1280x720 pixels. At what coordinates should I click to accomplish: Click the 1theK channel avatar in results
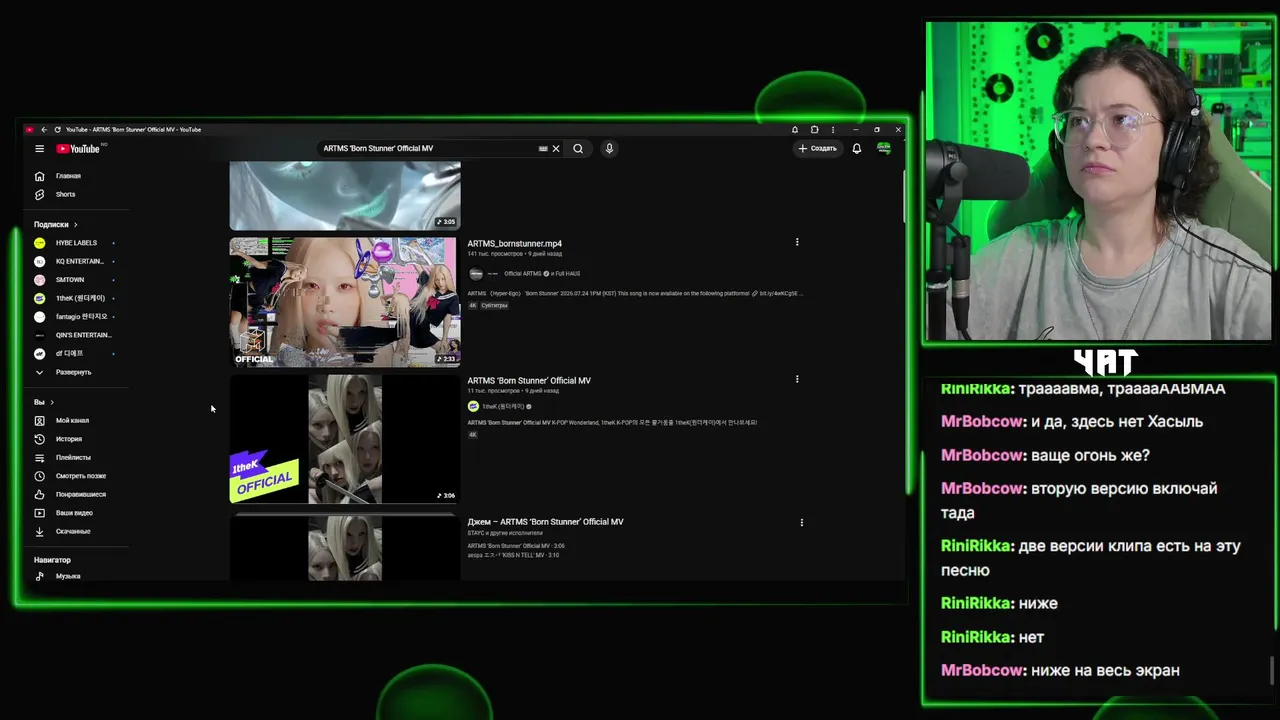pyautogui.click(x=473, y=407)
